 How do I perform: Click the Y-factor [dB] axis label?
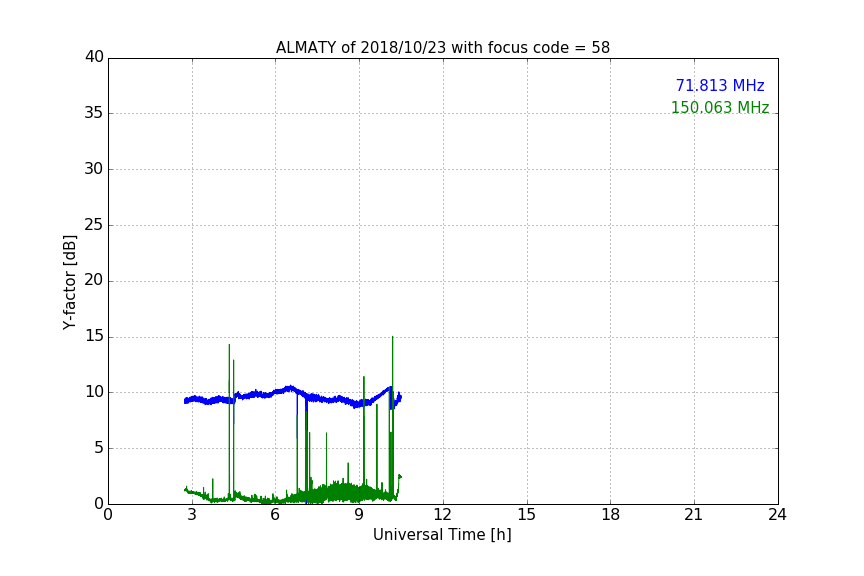[69, 282]
